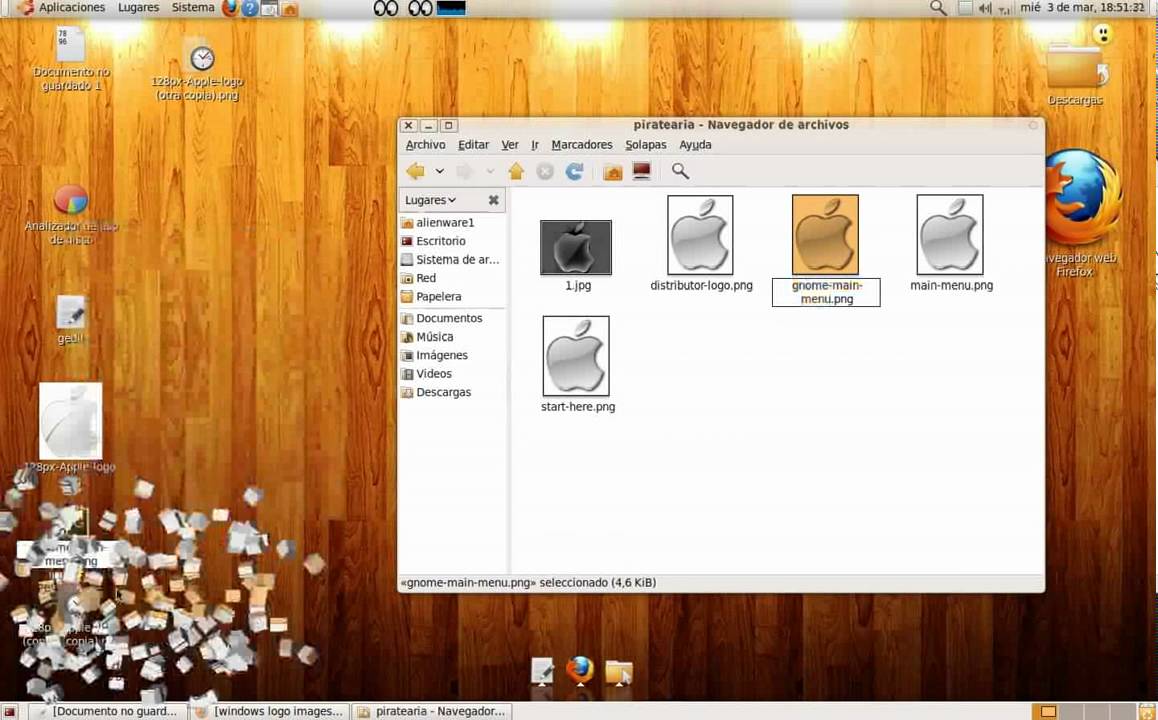Click the Firefox dock icon
This screenshot has height=720, width=1158.
(x=580, y=671)
